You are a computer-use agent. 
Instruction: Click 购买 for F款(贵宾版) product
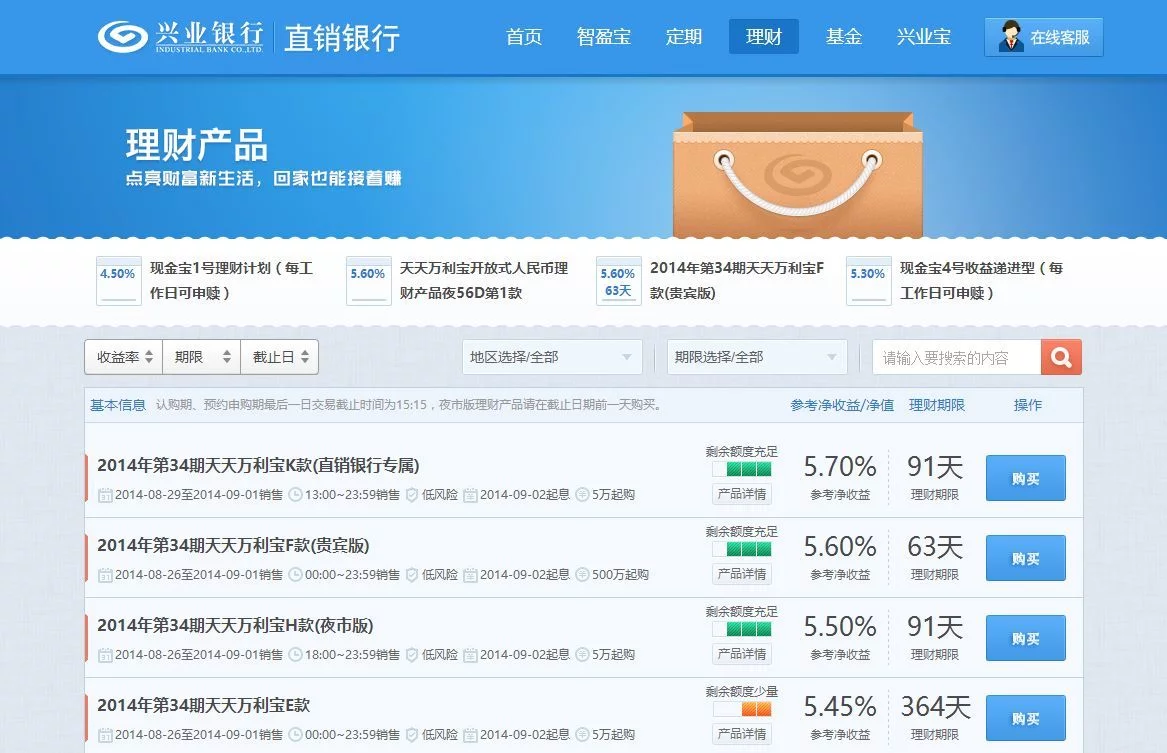(x=1026, y=558)
